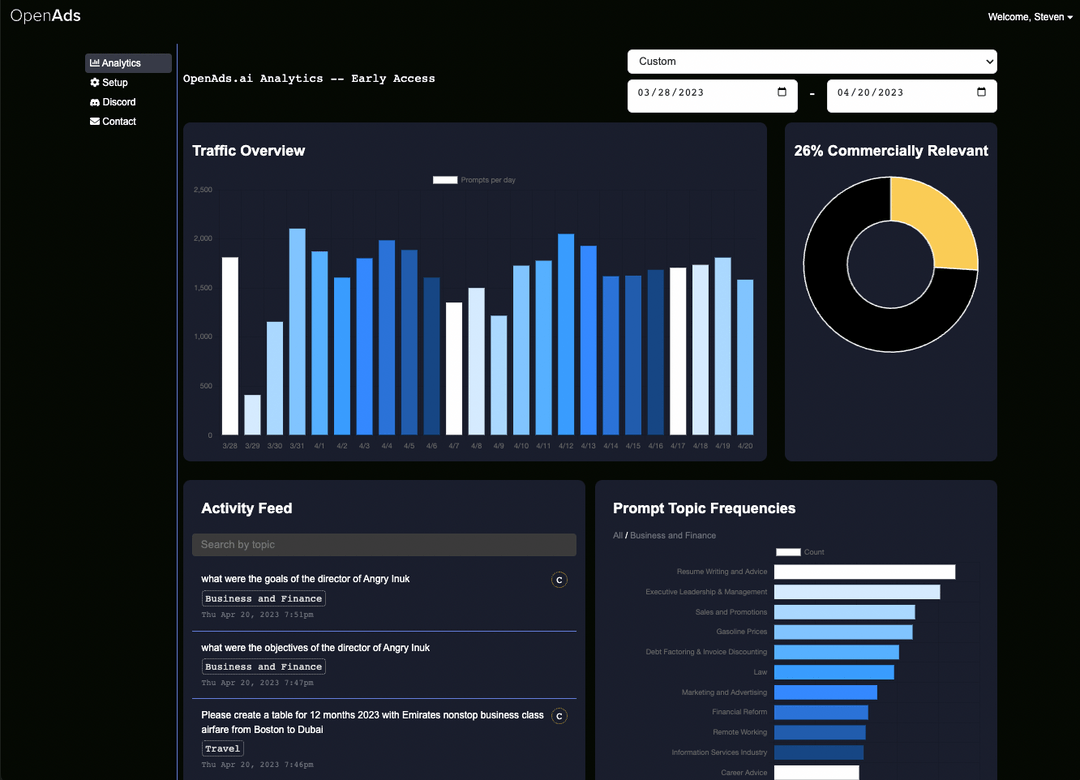Click the Search by topic input field

[384, 544]
